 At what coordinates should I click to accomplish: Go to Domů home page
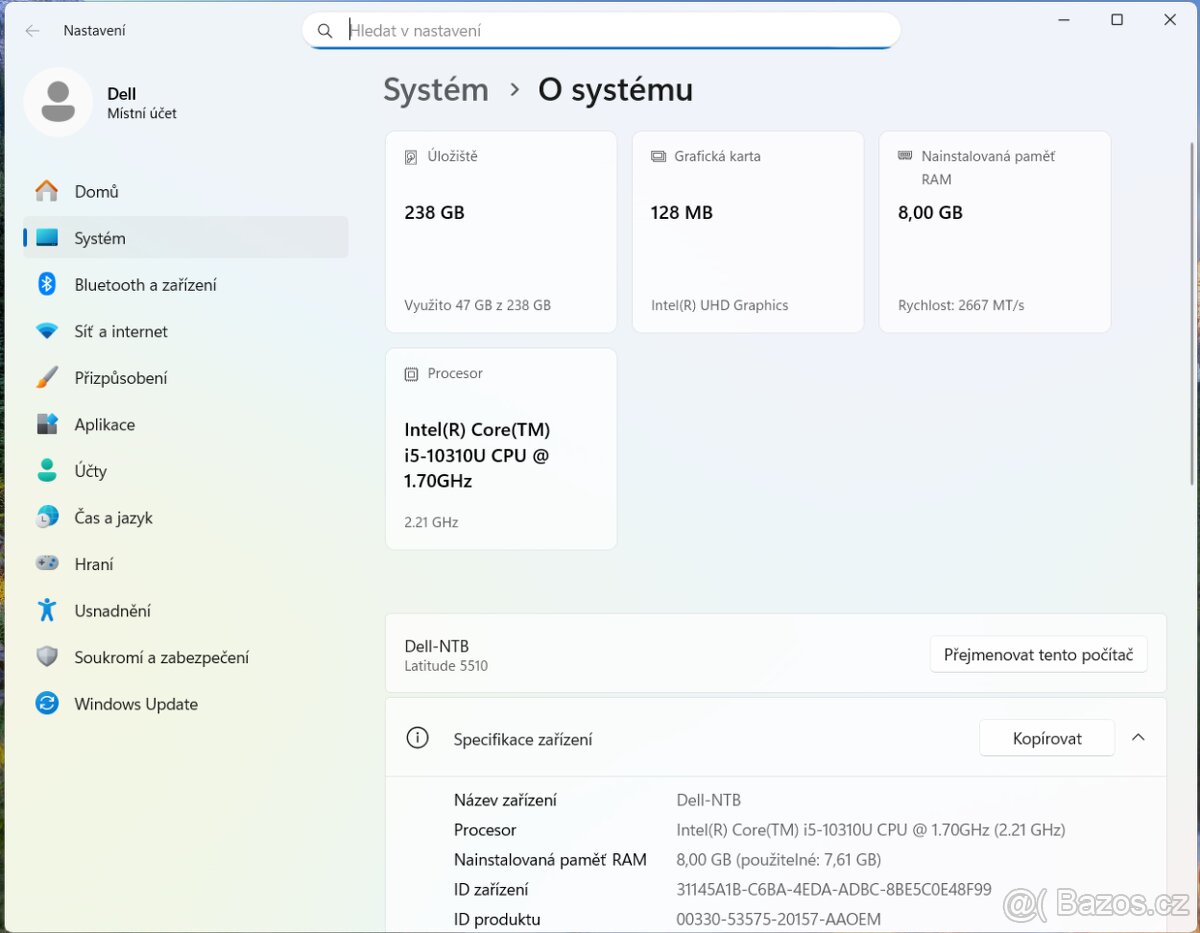tap(98, 191)
